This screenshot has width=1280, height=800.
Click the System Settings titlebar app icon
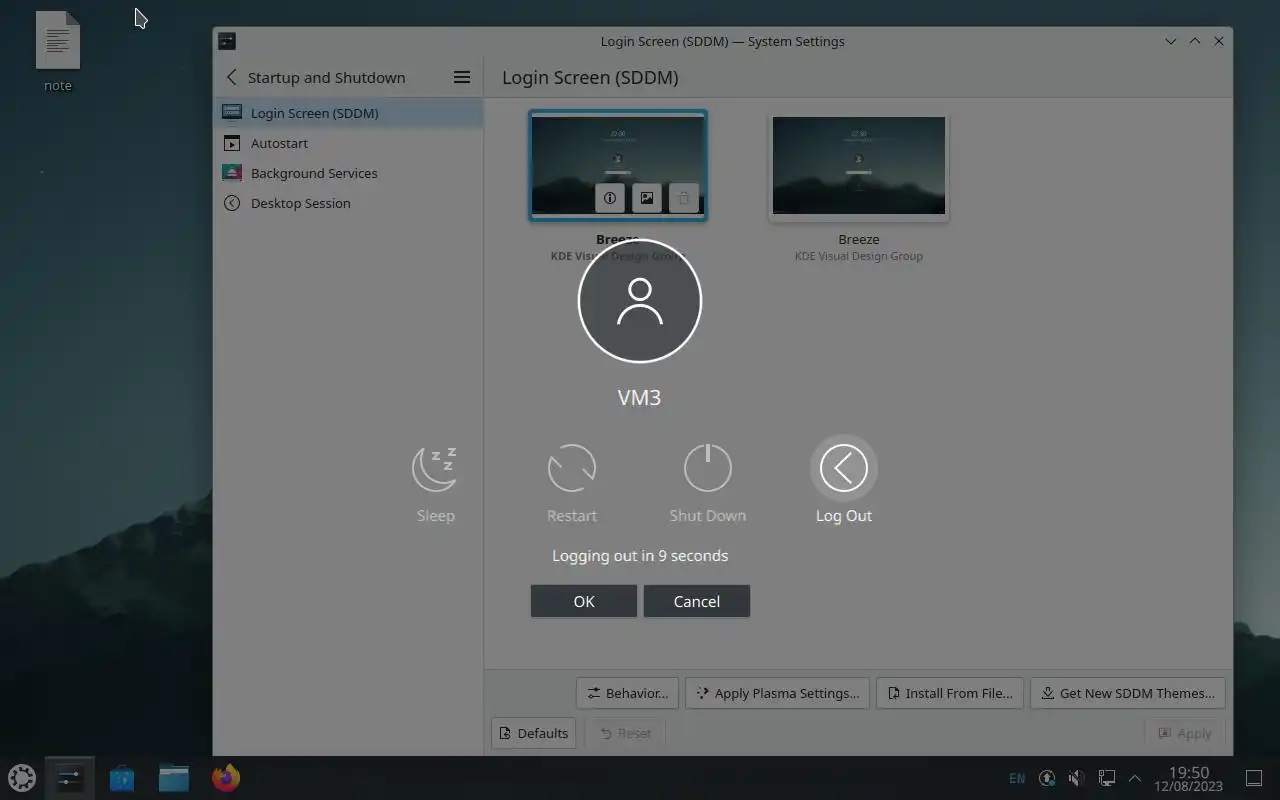(x=227, y=41)
